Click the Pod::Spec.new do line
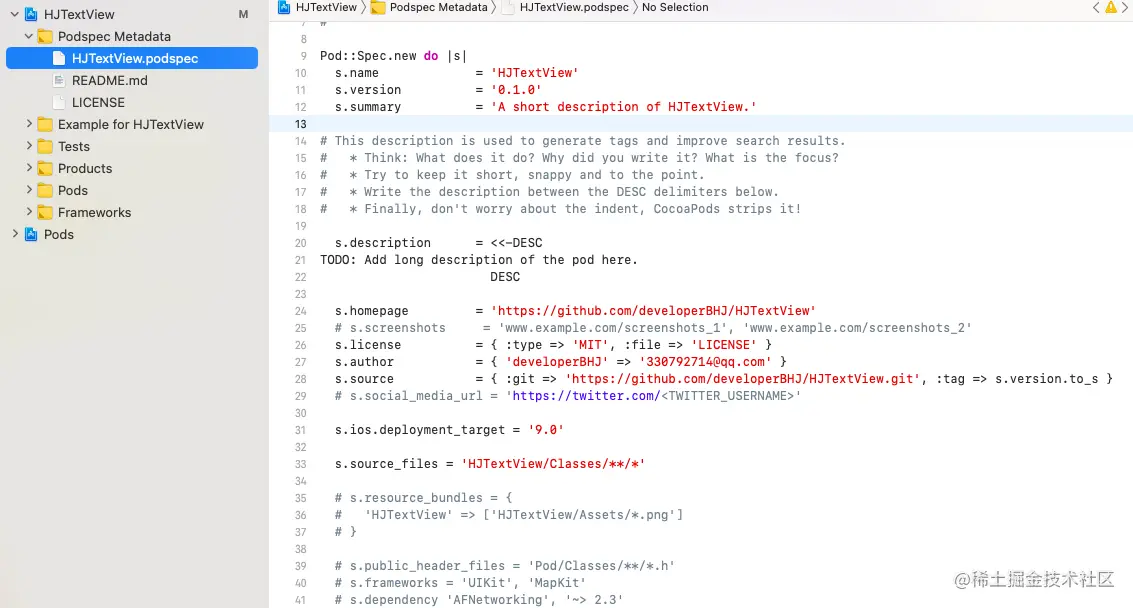This screenshot has height=608, width=1133. click(x=394, y=56)
